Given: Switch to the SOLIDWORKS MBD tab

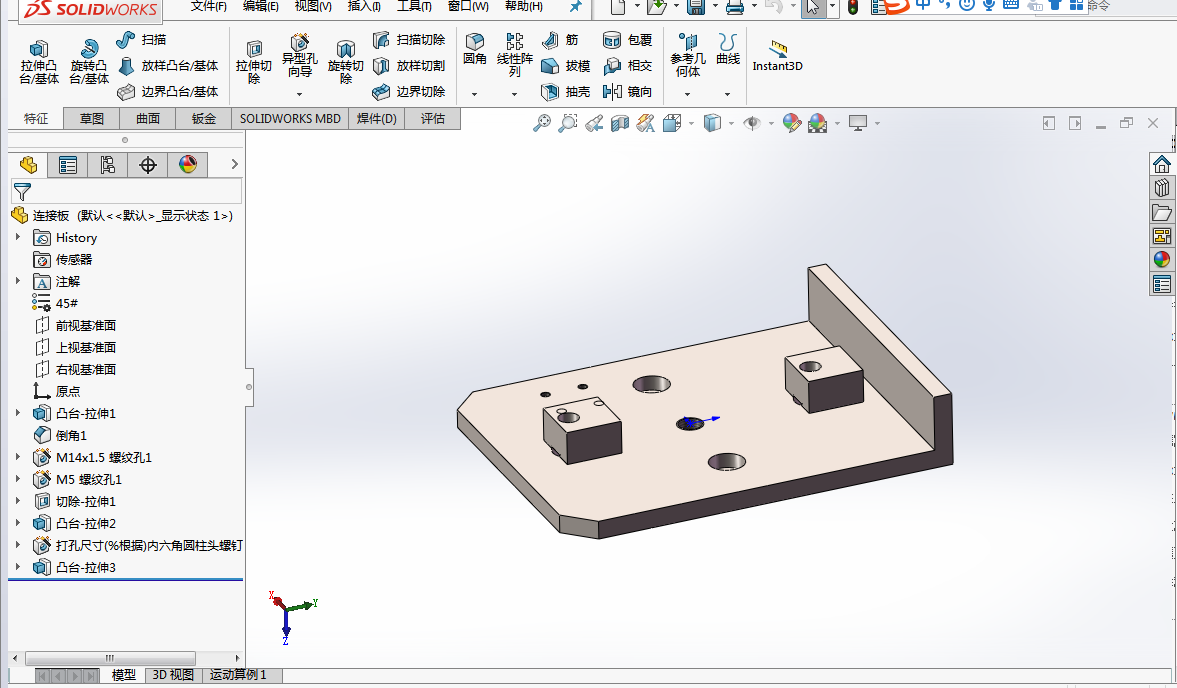Looking at the screenshot, I should (290, 119).
